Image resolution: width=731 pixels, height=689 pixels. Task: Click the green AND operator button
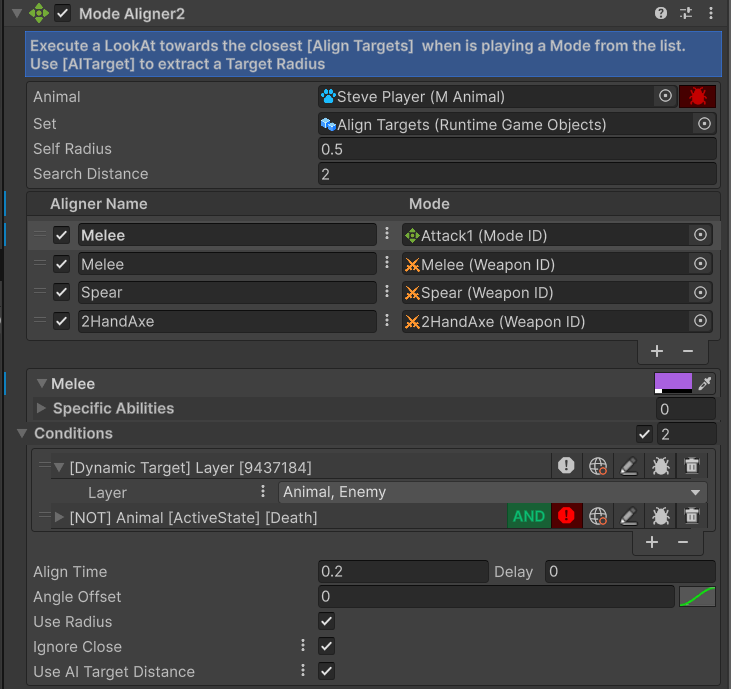(x=529, y=517)
